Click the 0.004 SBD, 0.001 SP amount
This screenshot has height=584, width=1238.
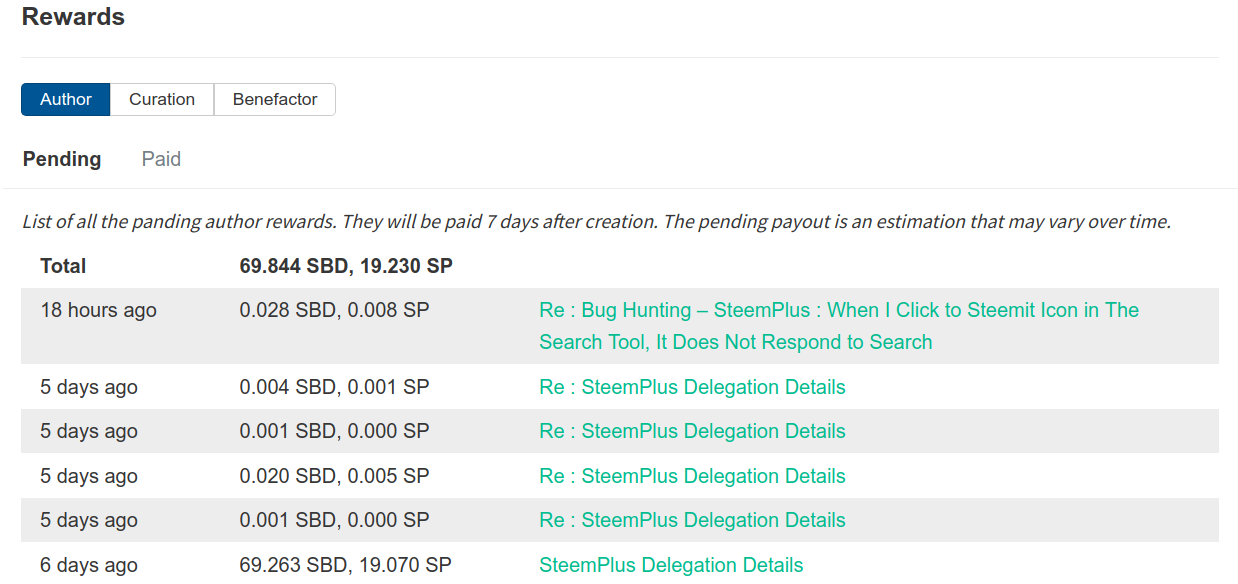tap(334, 387)
